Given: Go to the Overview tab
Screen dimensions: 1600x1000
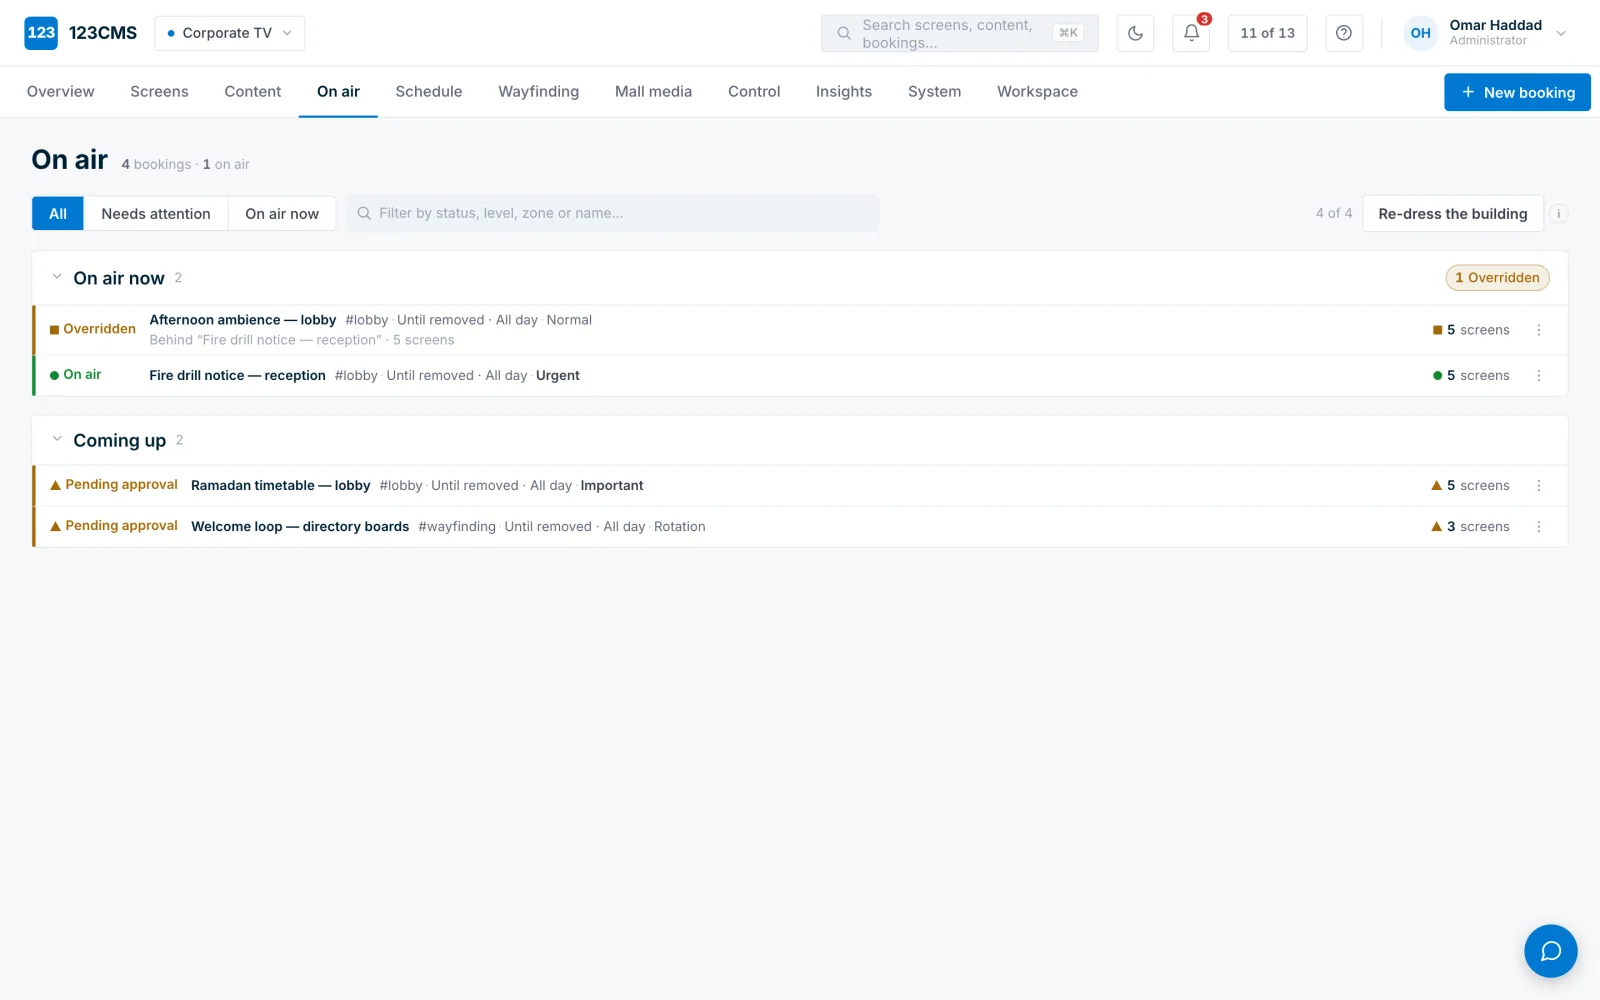Looking at the screenshot, I should [60, 92].
